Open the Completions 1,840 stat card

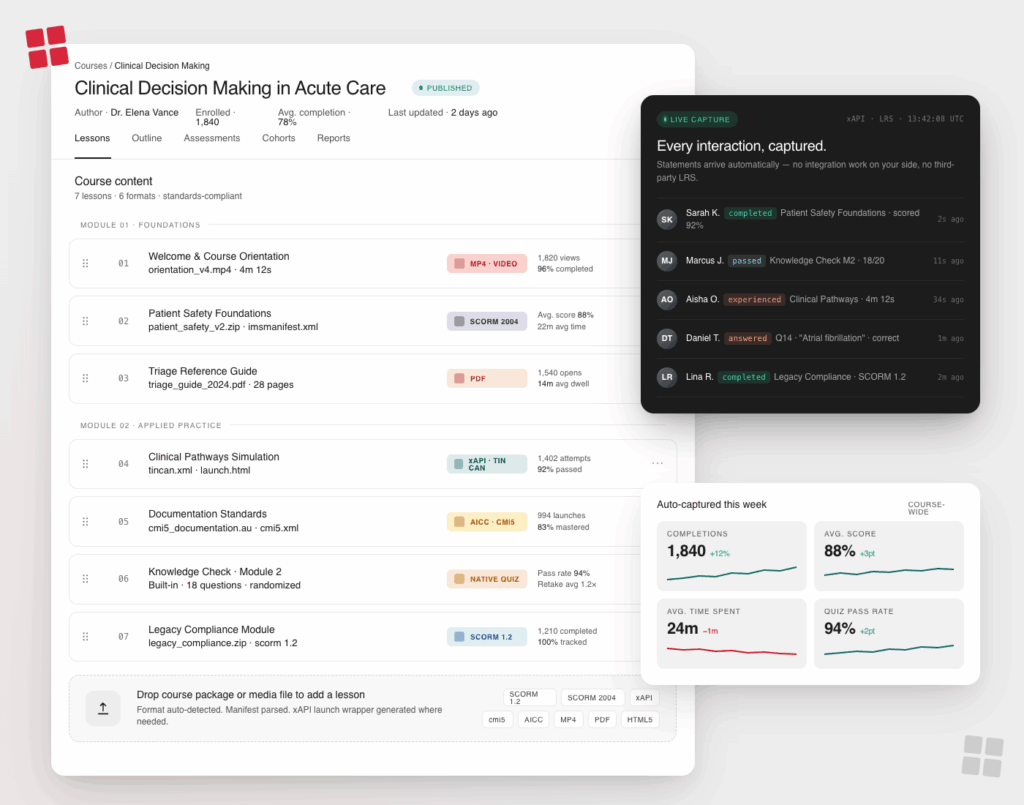[x=731, y=556]
